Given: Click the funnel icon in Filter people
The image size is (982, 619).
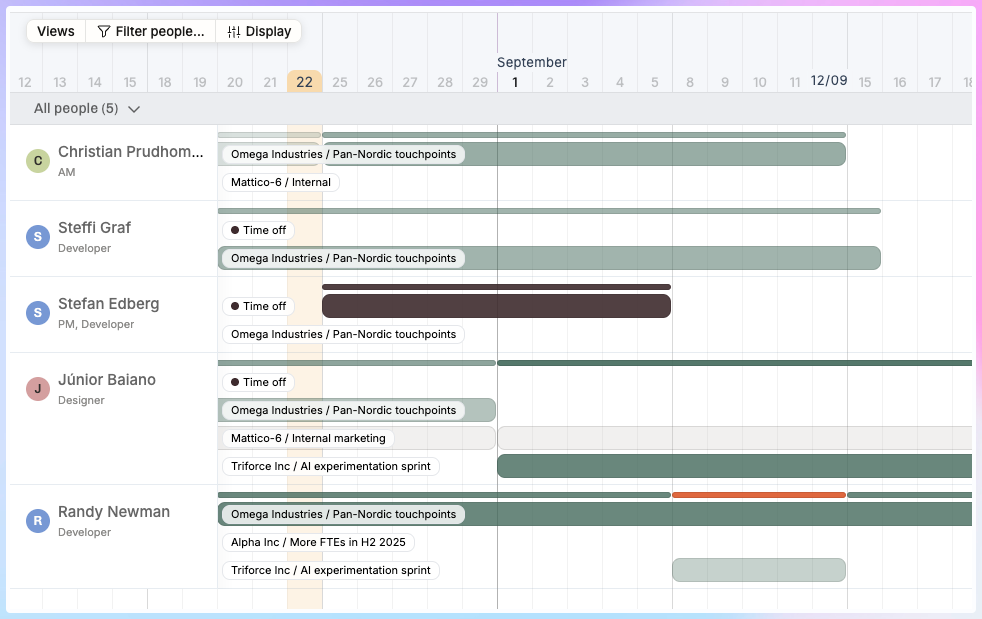Looking at the screenshot, I should [x=103, y=32].
